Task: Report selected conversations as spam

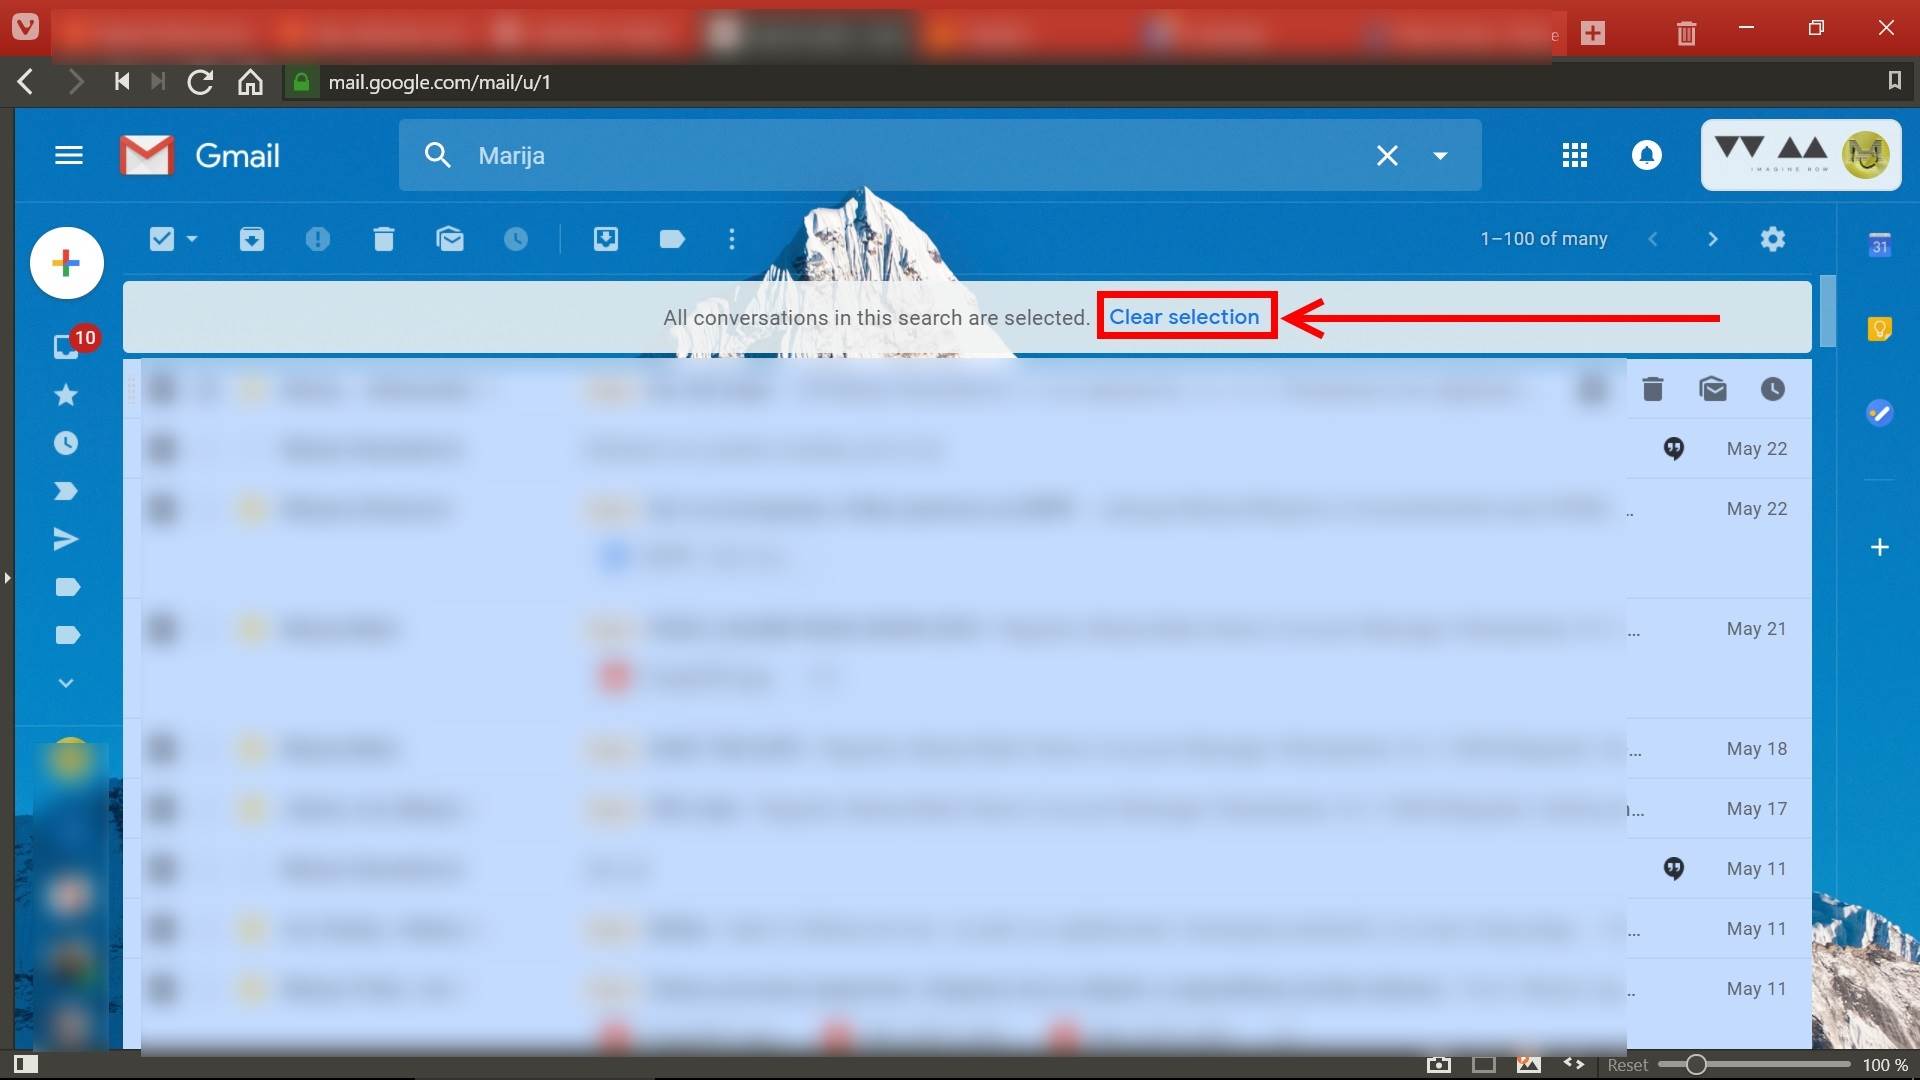Action: [317, 239]
